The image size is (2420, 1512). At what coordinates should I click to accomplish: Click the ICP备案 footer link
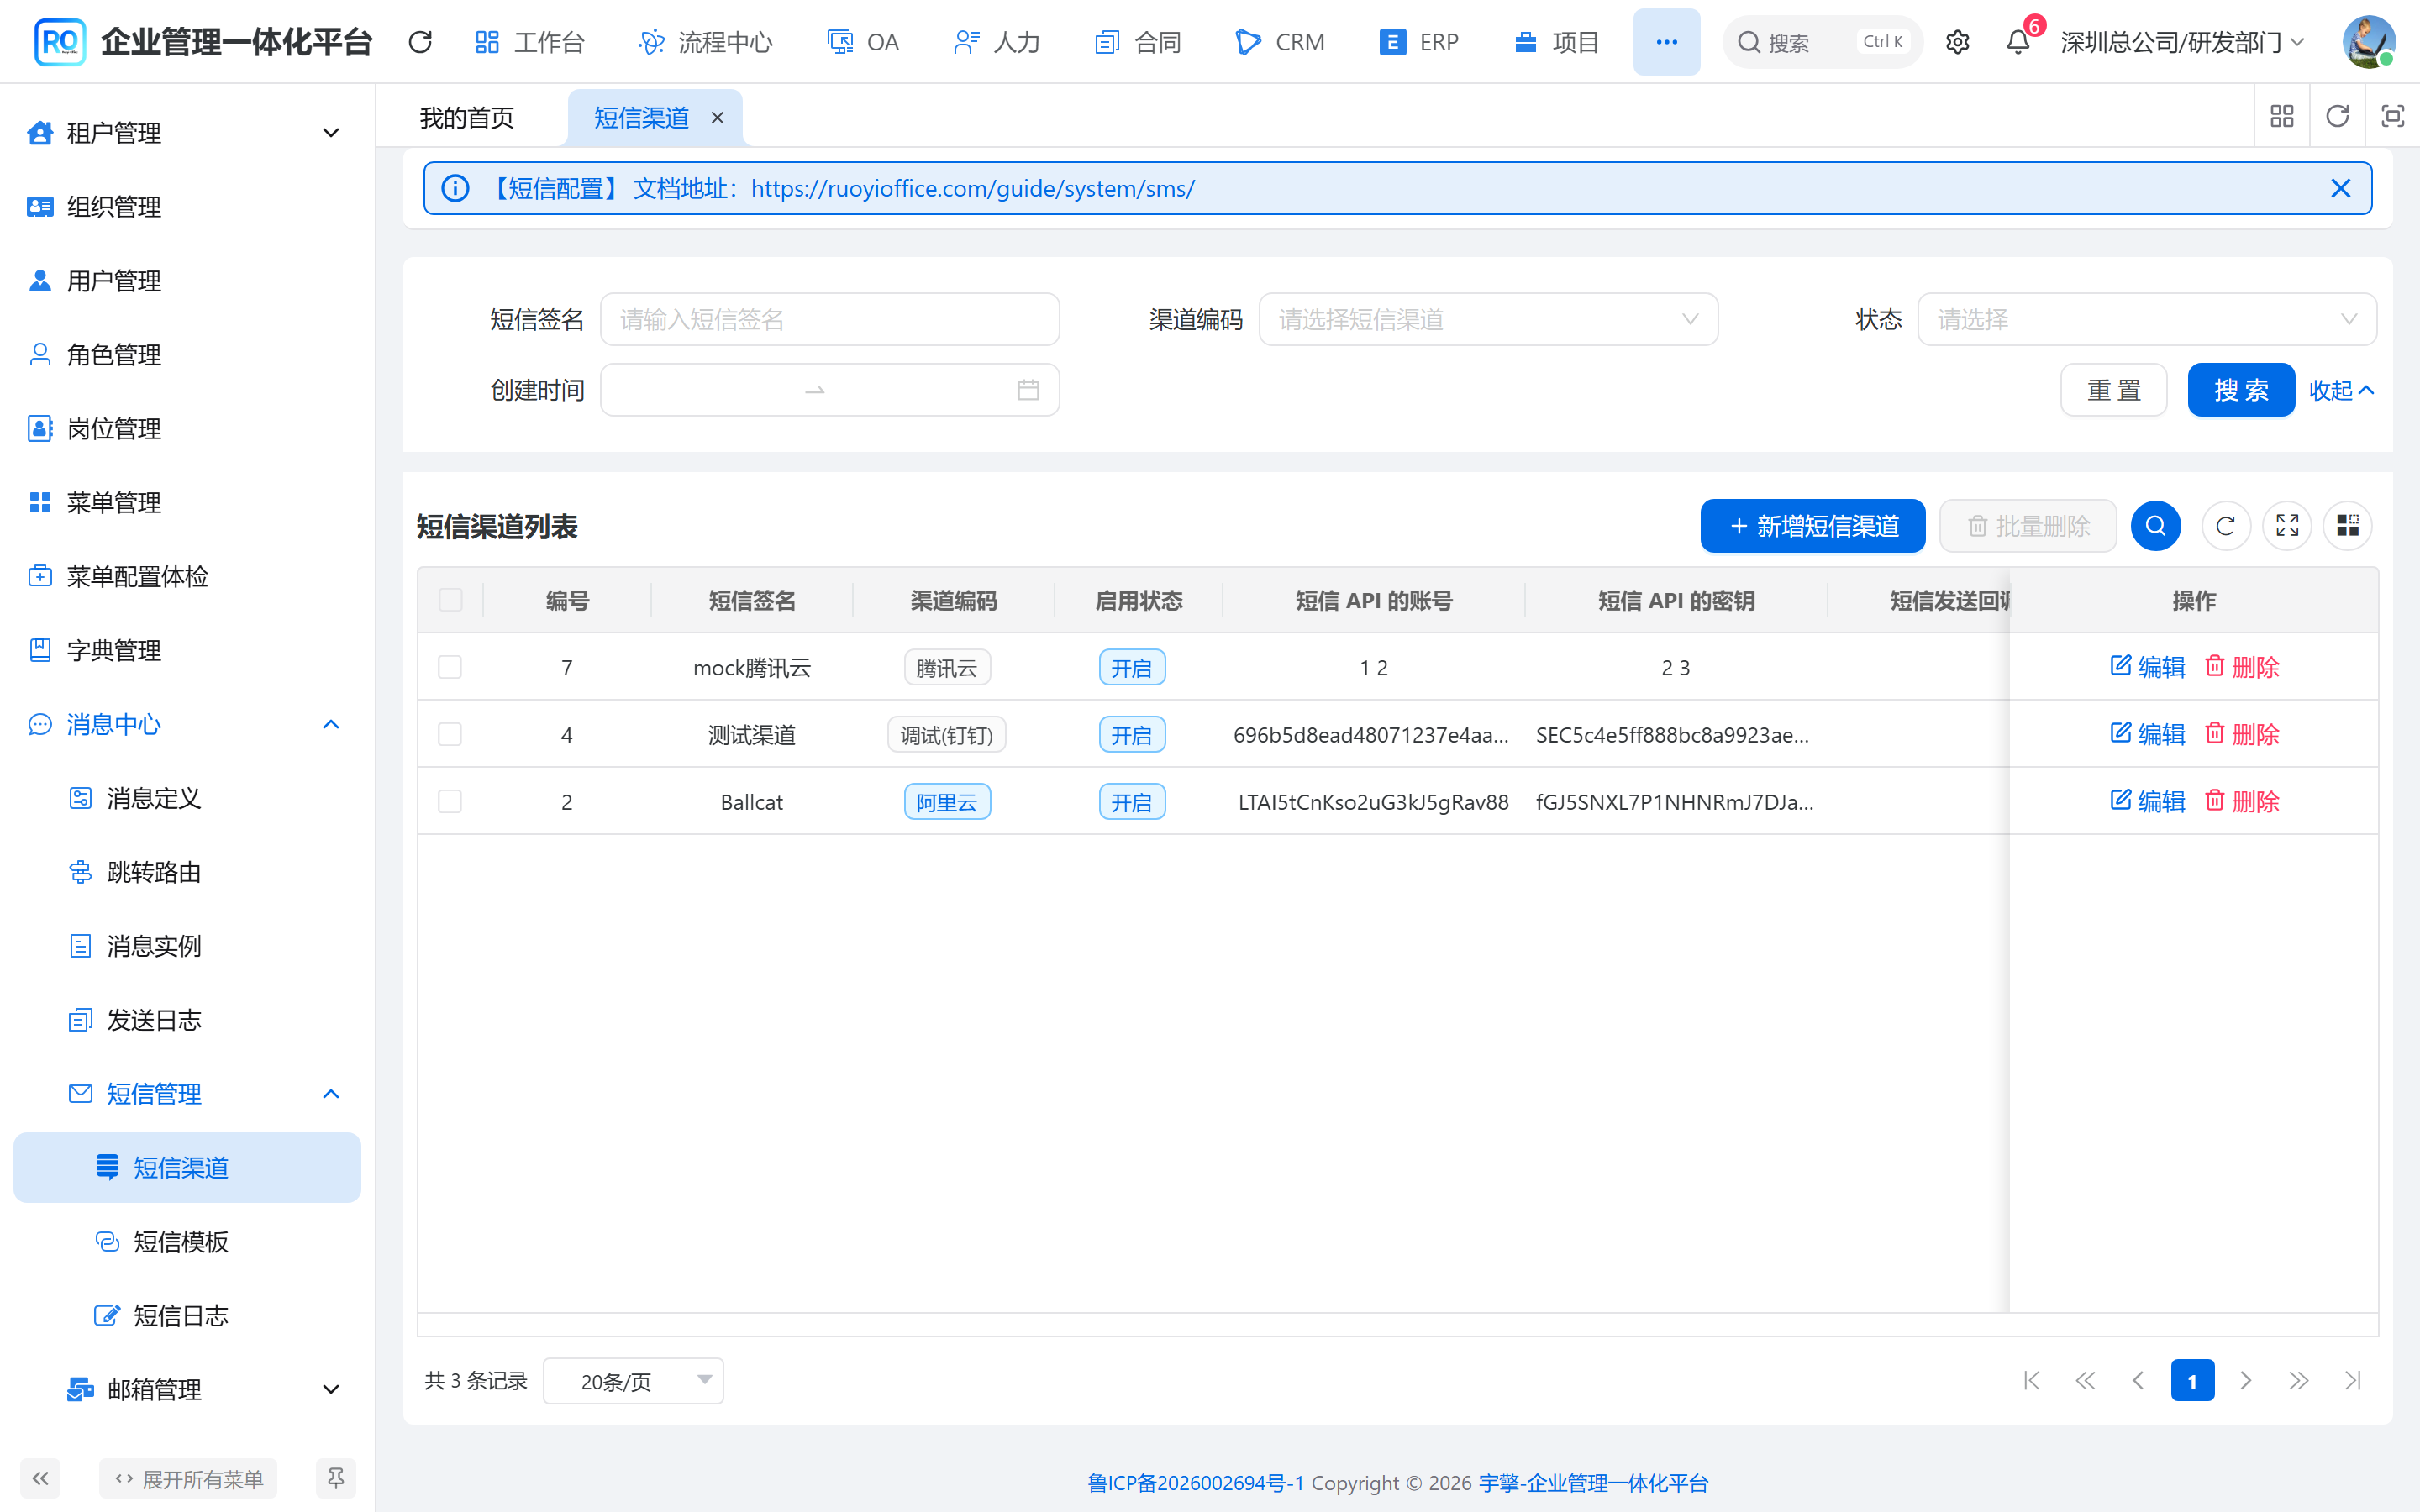click(x=1196, y=1482)
